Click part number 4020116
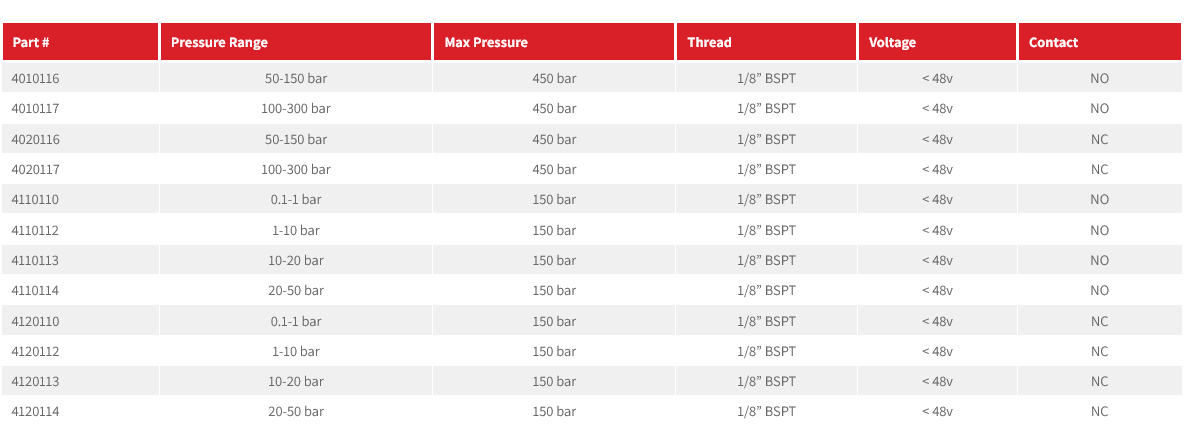Image resolution: width=1184 pixels, height=437 pixels. [35, 139]
